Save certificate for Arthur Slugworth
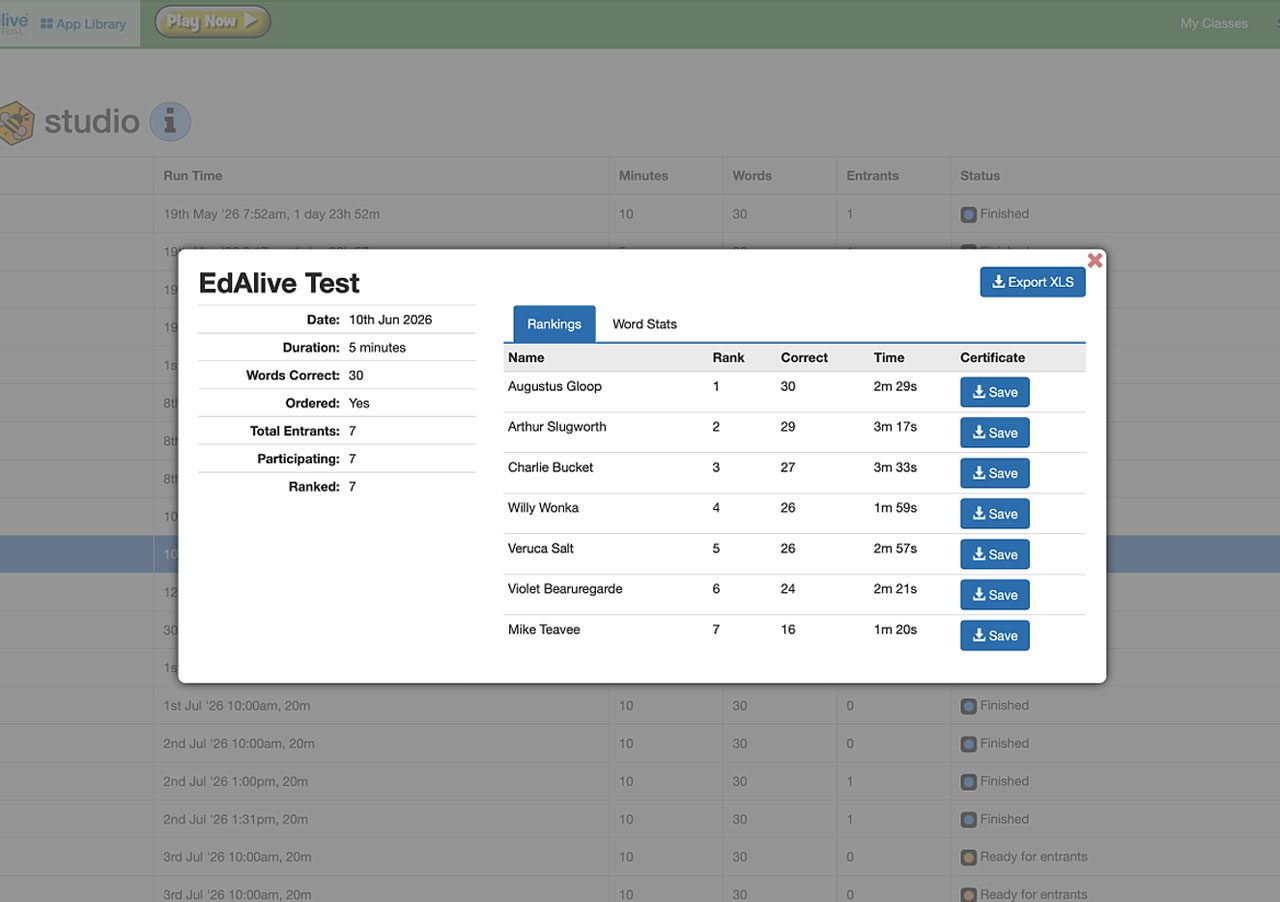 (x=995, y=433)
